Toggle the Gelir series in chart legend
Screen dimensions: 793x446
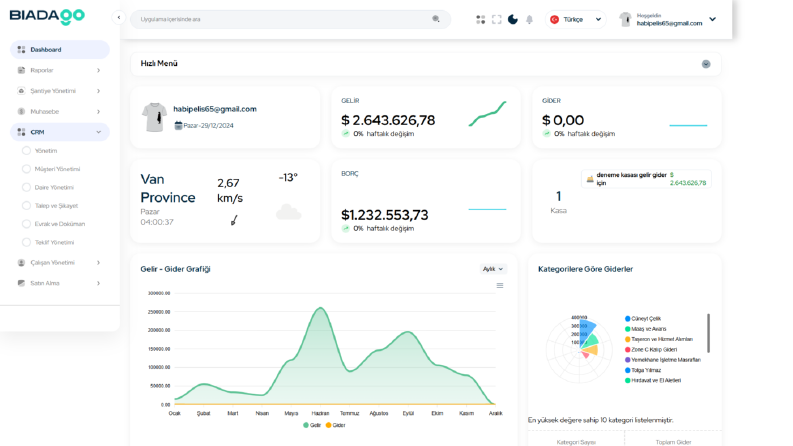click(312, 425)
